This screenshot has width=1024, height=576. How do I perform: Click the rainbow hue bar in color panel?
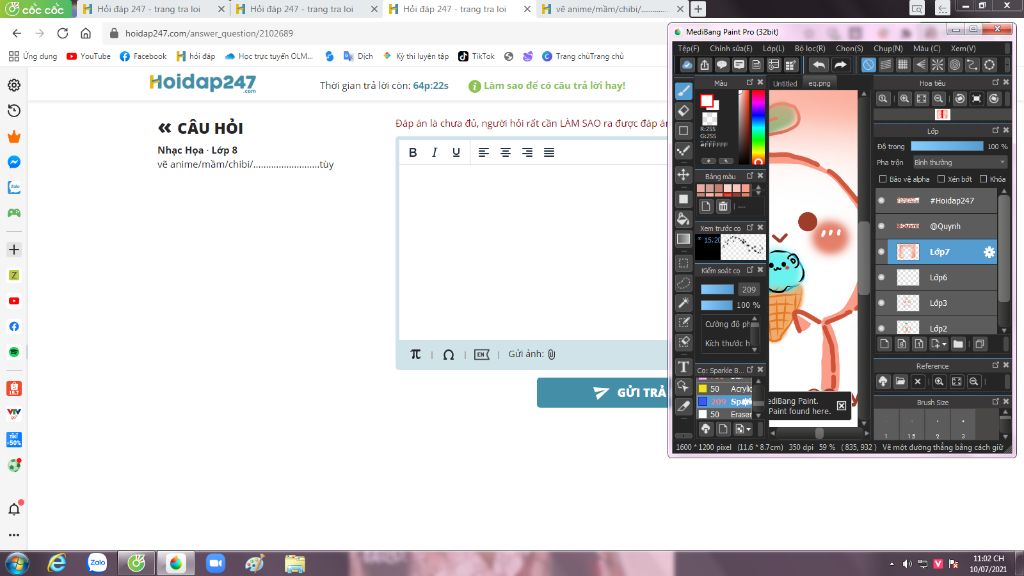758,127
